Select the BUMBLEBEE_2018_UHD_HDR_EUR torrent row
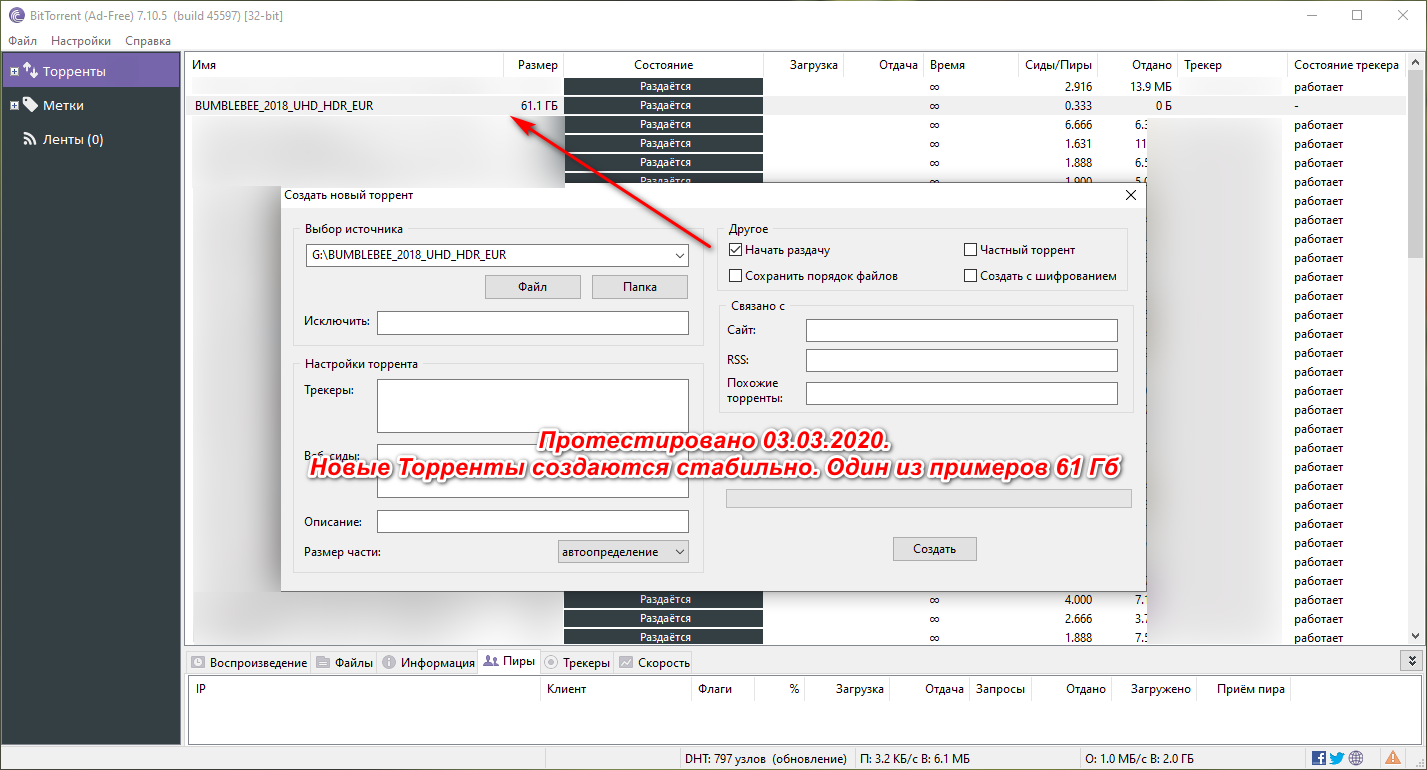 [795, 105]
